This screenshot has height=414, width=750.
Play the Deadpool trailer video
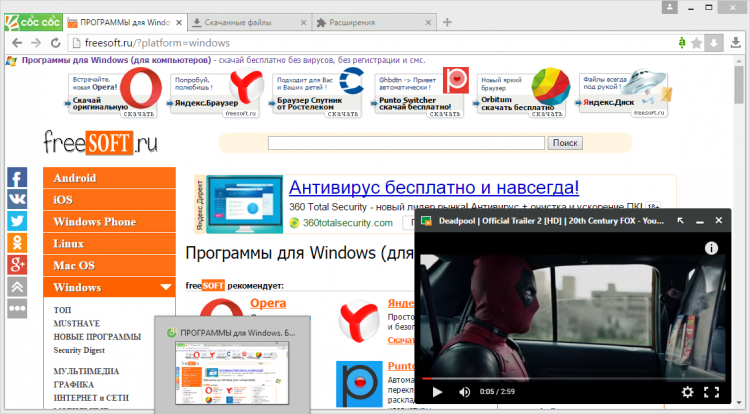(x=437, y=392)
